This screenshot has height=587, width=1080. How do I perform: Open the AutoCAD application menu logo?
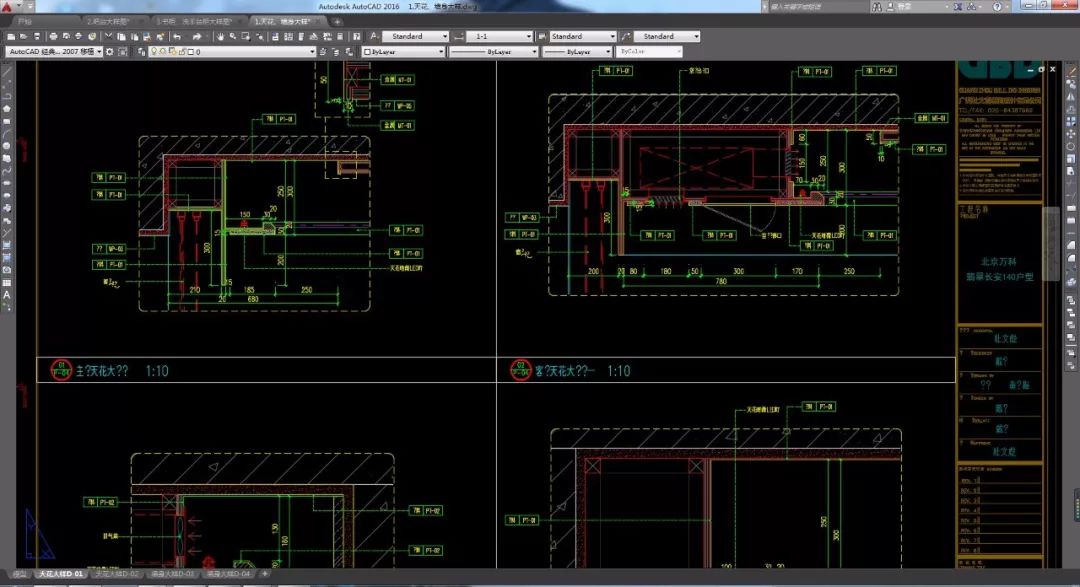[x=8, y=6]
